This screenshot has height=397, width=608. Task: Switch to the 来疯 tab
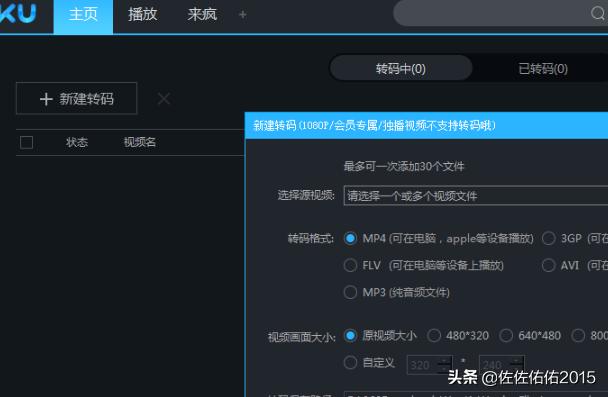click(x=202, y=15)
